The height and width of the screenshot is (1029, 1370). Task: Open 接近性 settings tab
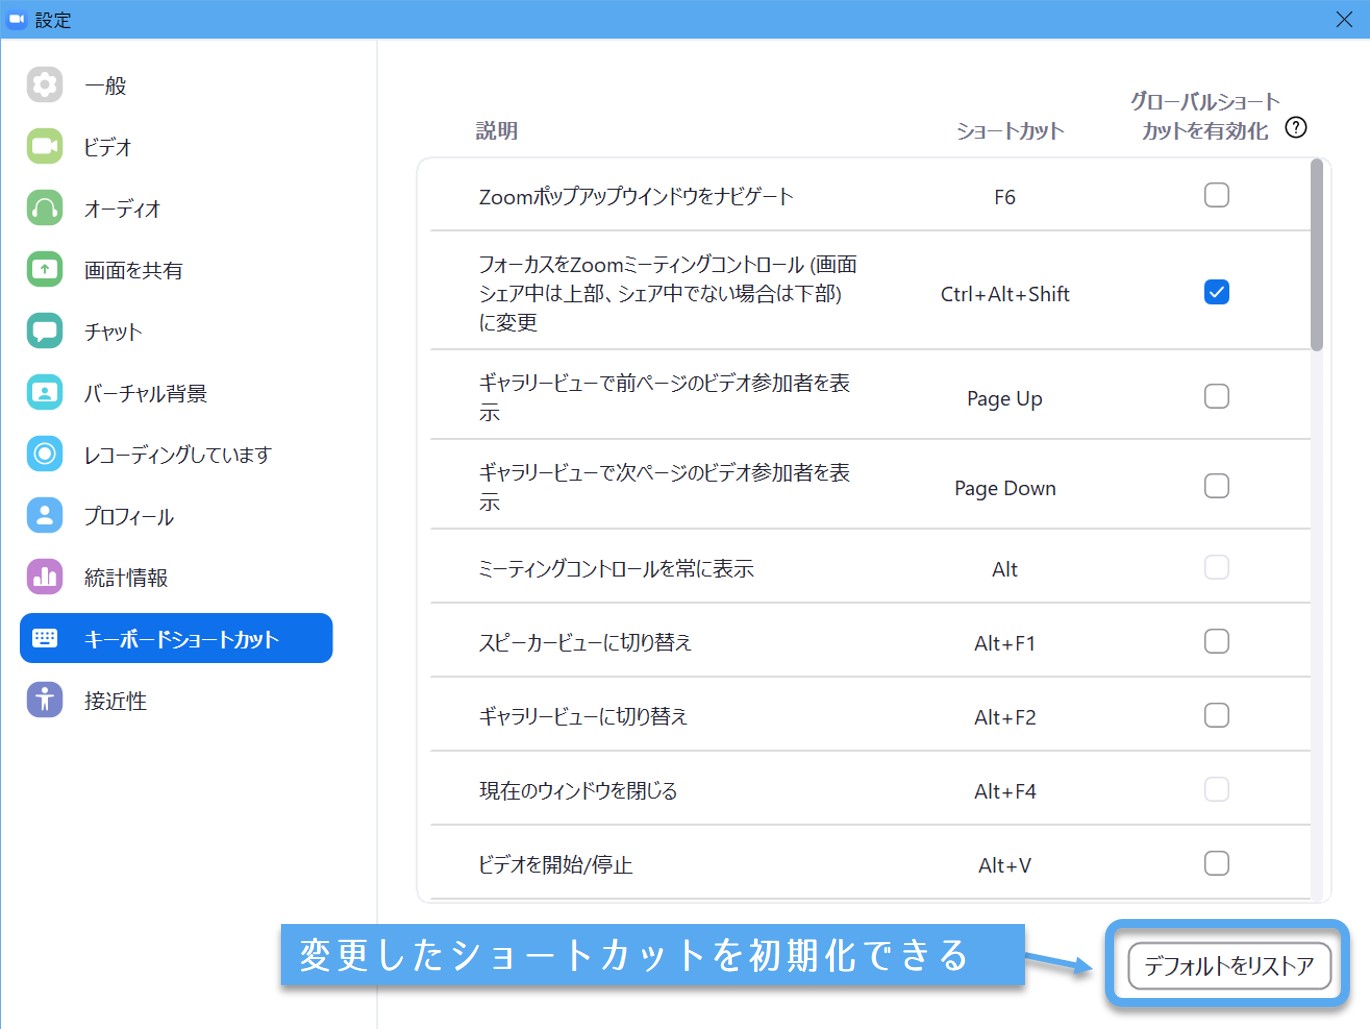pyautogui.click(x=176, y=700)
